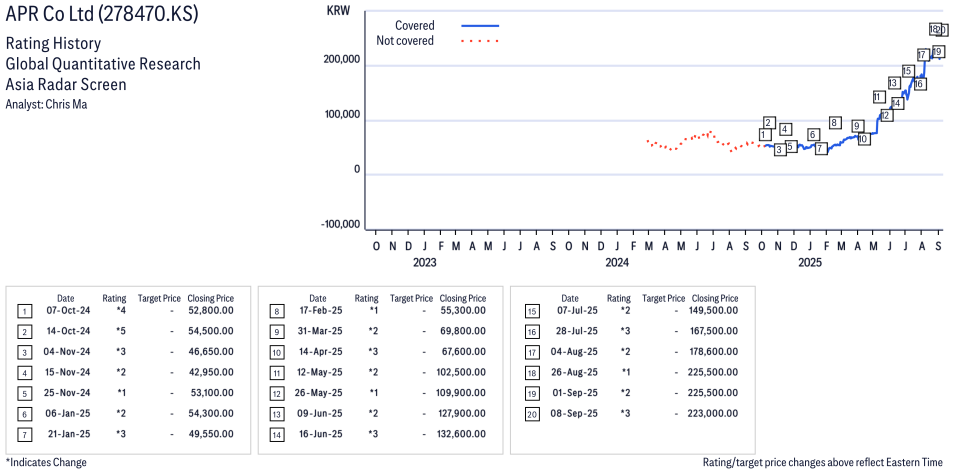Click the numbered box 8 beside 17-Feb-25
Screen dimensions: 954x469
pos(276,312)
